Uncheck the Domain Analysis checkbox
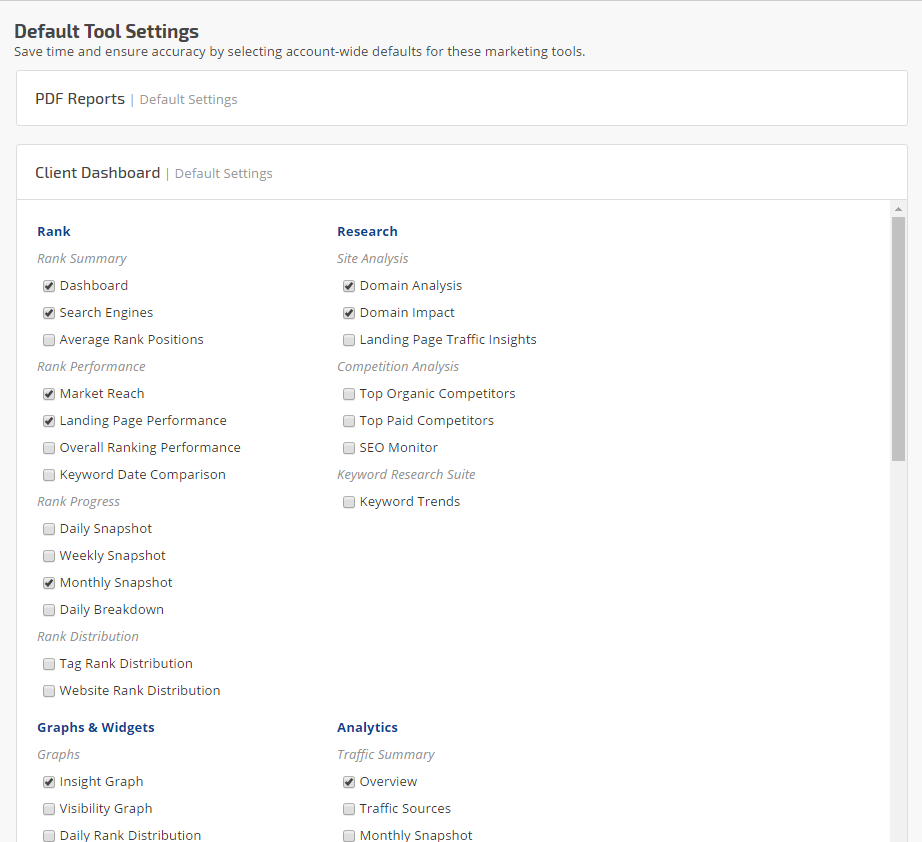 [349, 286]
